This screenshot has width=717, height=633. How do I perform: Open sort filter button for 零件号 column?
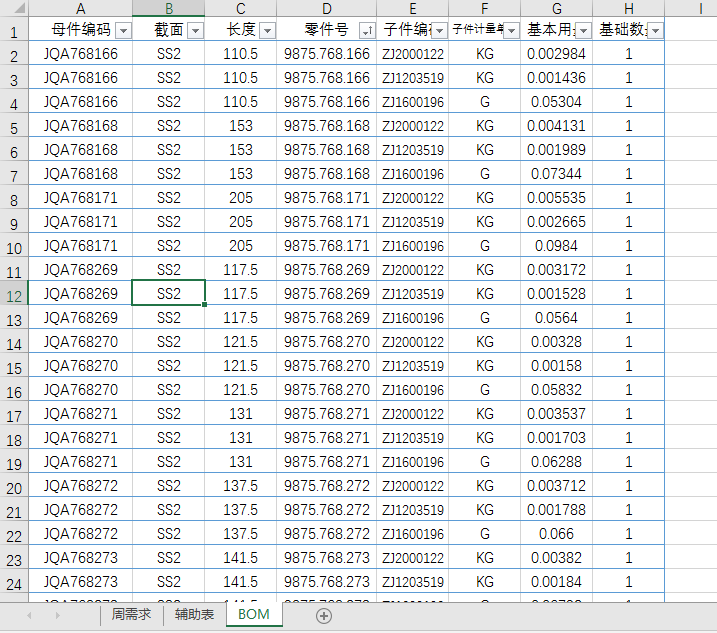coord(367,31)
